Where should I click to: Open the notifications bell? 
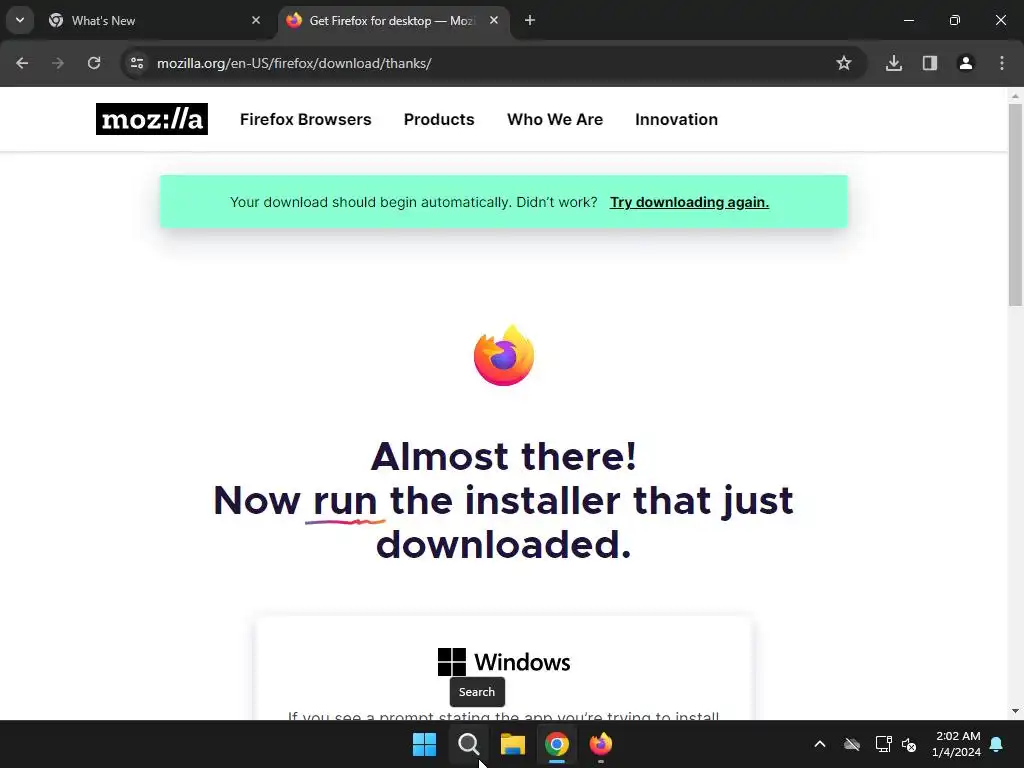click(x=997, y=744)
